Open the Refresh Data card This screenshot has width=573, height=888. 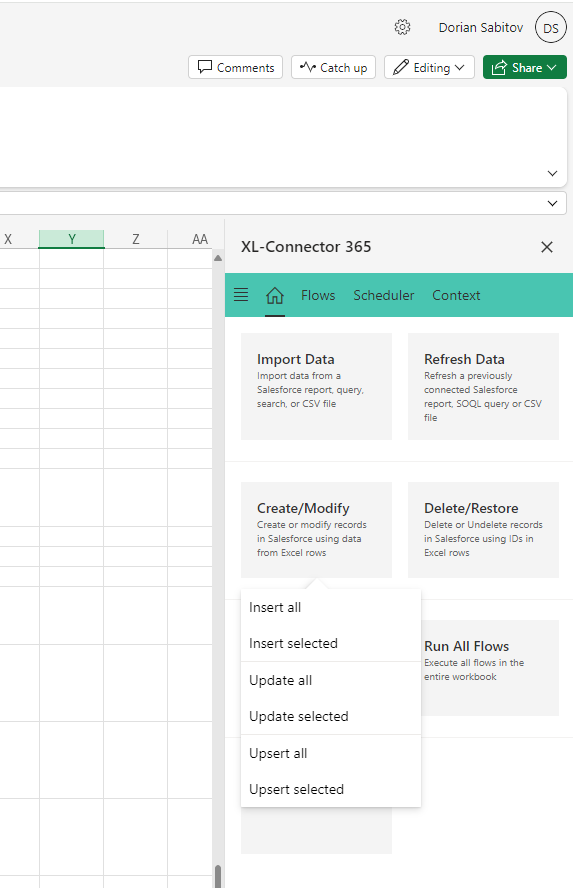484,386
